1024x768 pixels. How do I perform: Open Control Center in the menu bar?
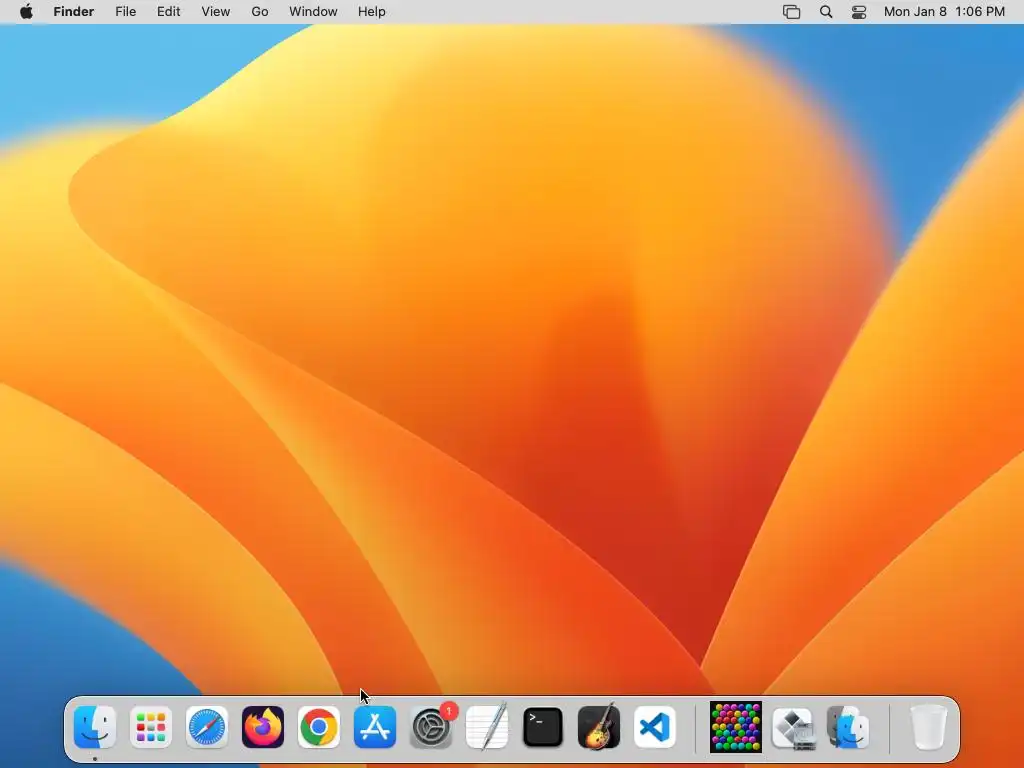click(x=859, y=12)
